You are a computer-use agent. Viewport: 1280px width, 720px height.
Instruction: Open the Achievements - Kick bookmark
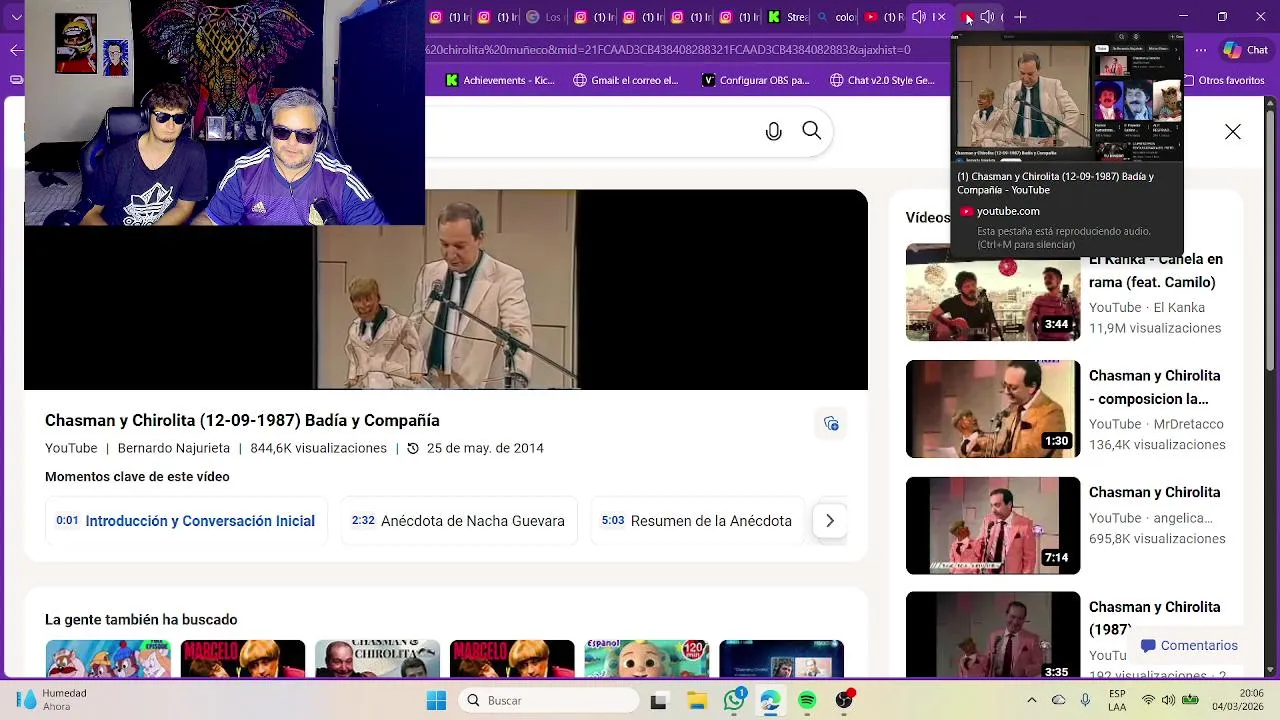pyautogui.click(x=500, y=80)
